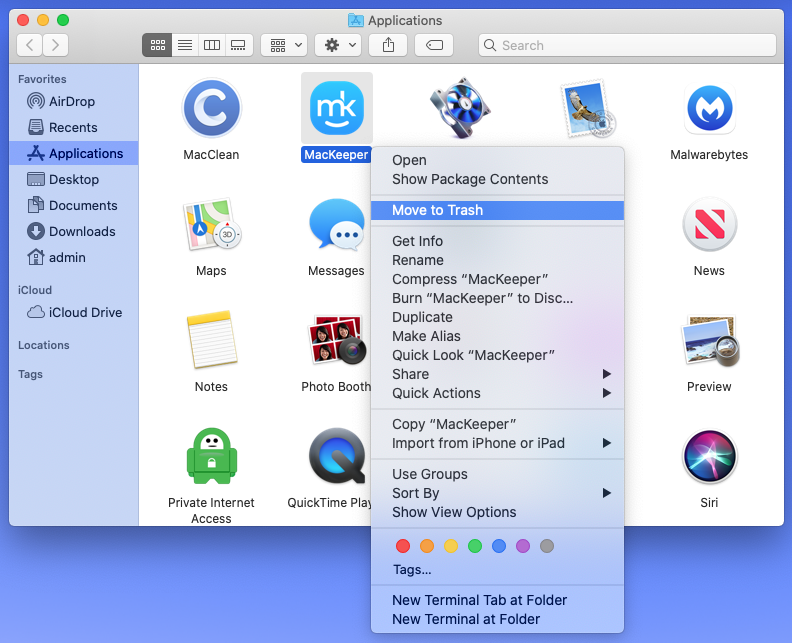The image size is (792, 643).
Task: Select the QuickTime Player icon
Action: click(x=337, y=456)
